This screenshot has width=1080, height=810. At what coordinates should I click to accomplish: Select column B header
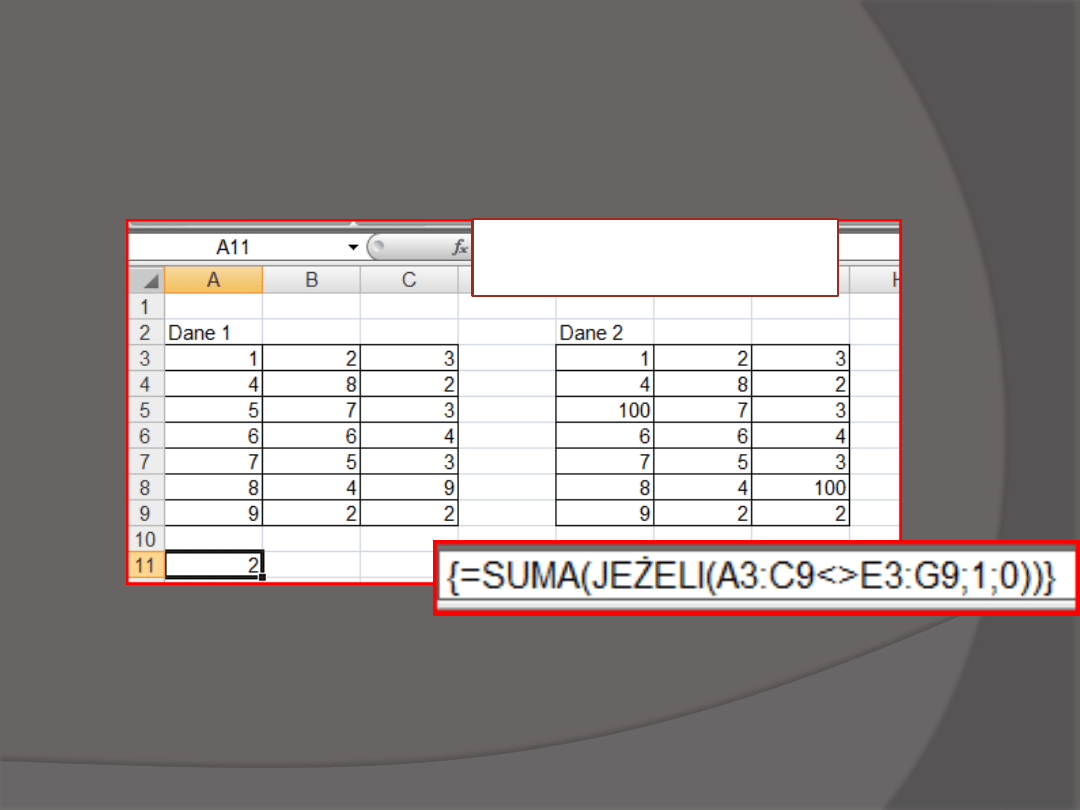pyautogui.click(x=311, y=281)
